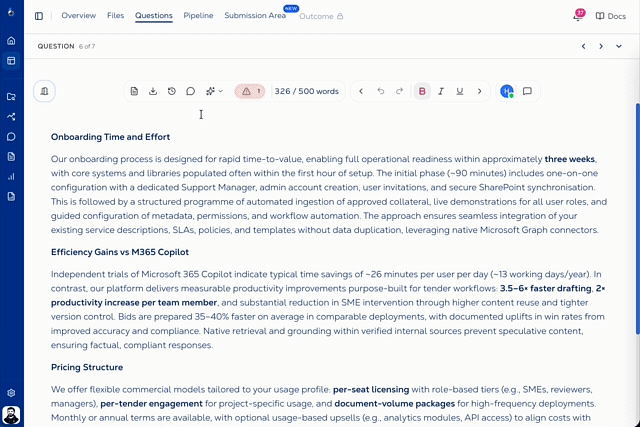Image resolution: width=640 pixels, height=427 pixels.
Task: Click the user avatar in sidebar
Action: (x=11, y=414)
